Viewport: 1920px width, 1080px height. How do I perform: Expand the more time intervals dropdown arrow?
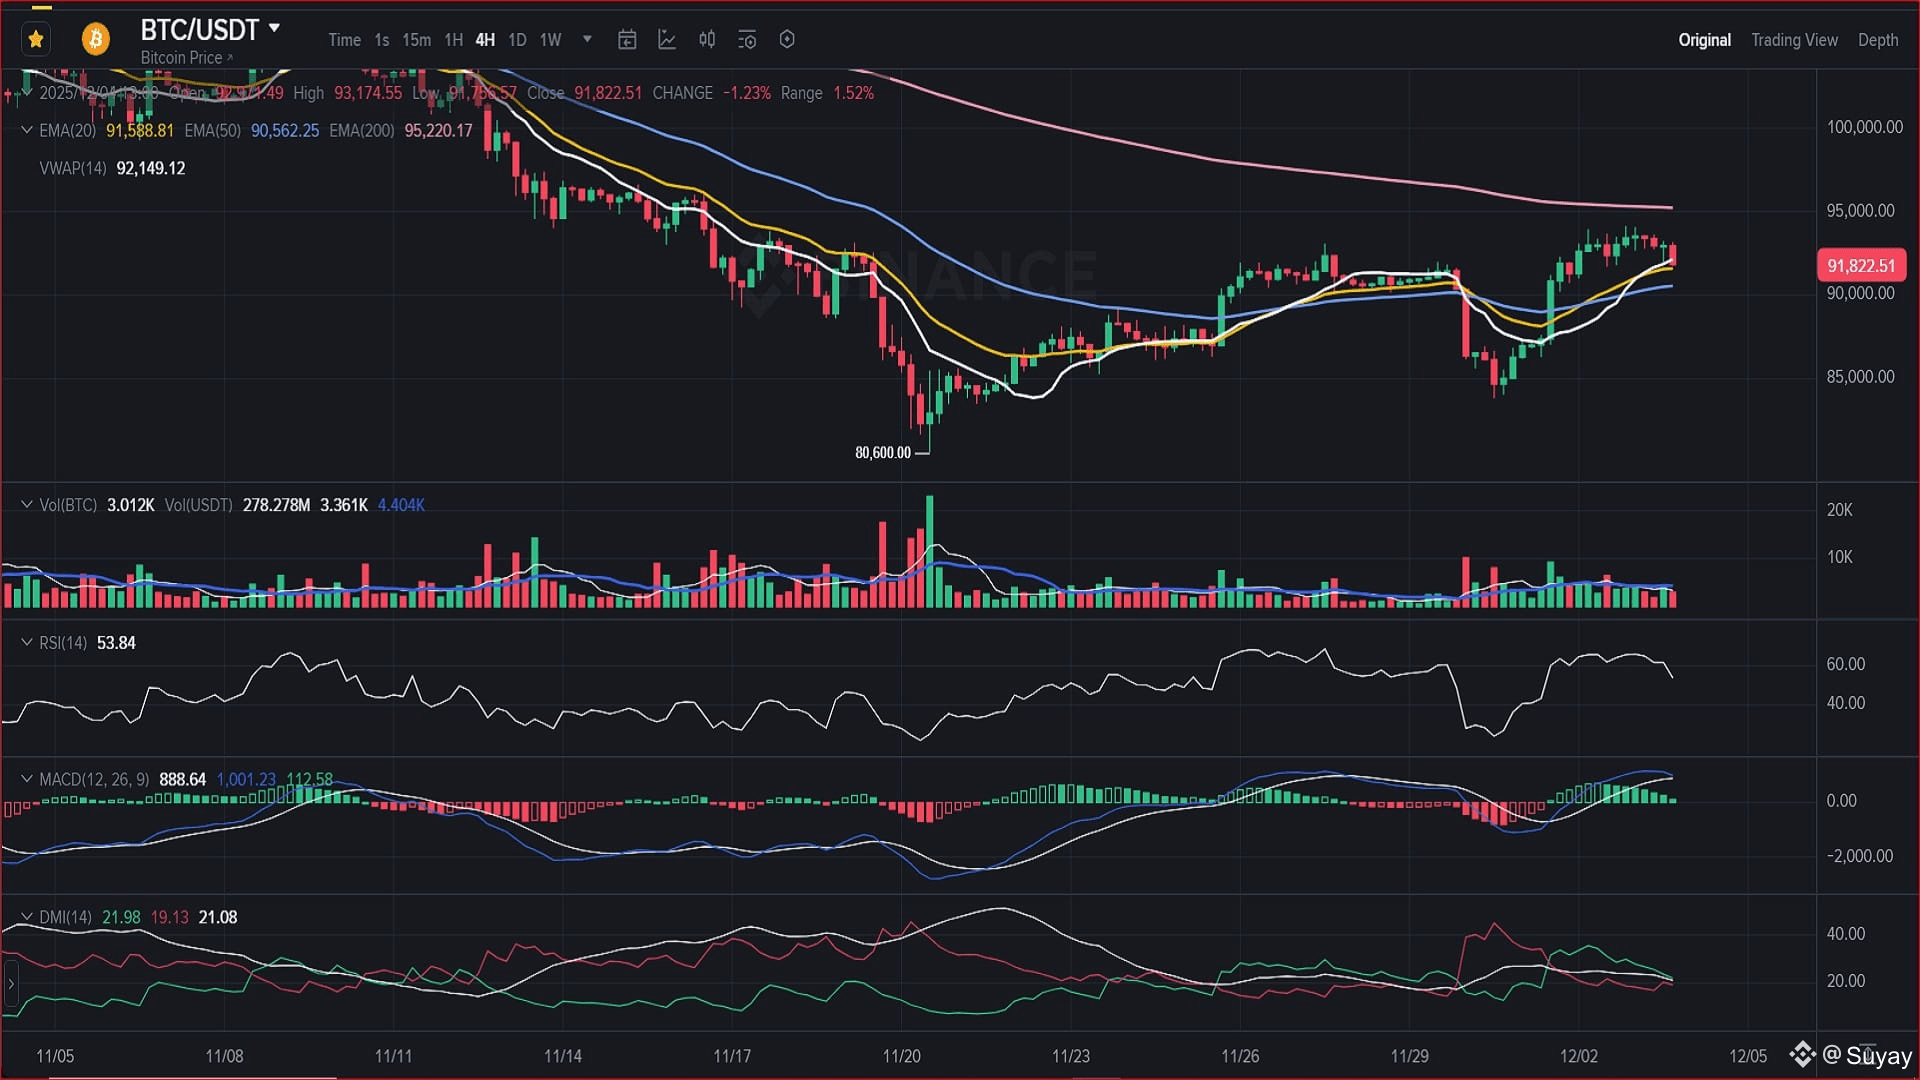coord(587,40)
